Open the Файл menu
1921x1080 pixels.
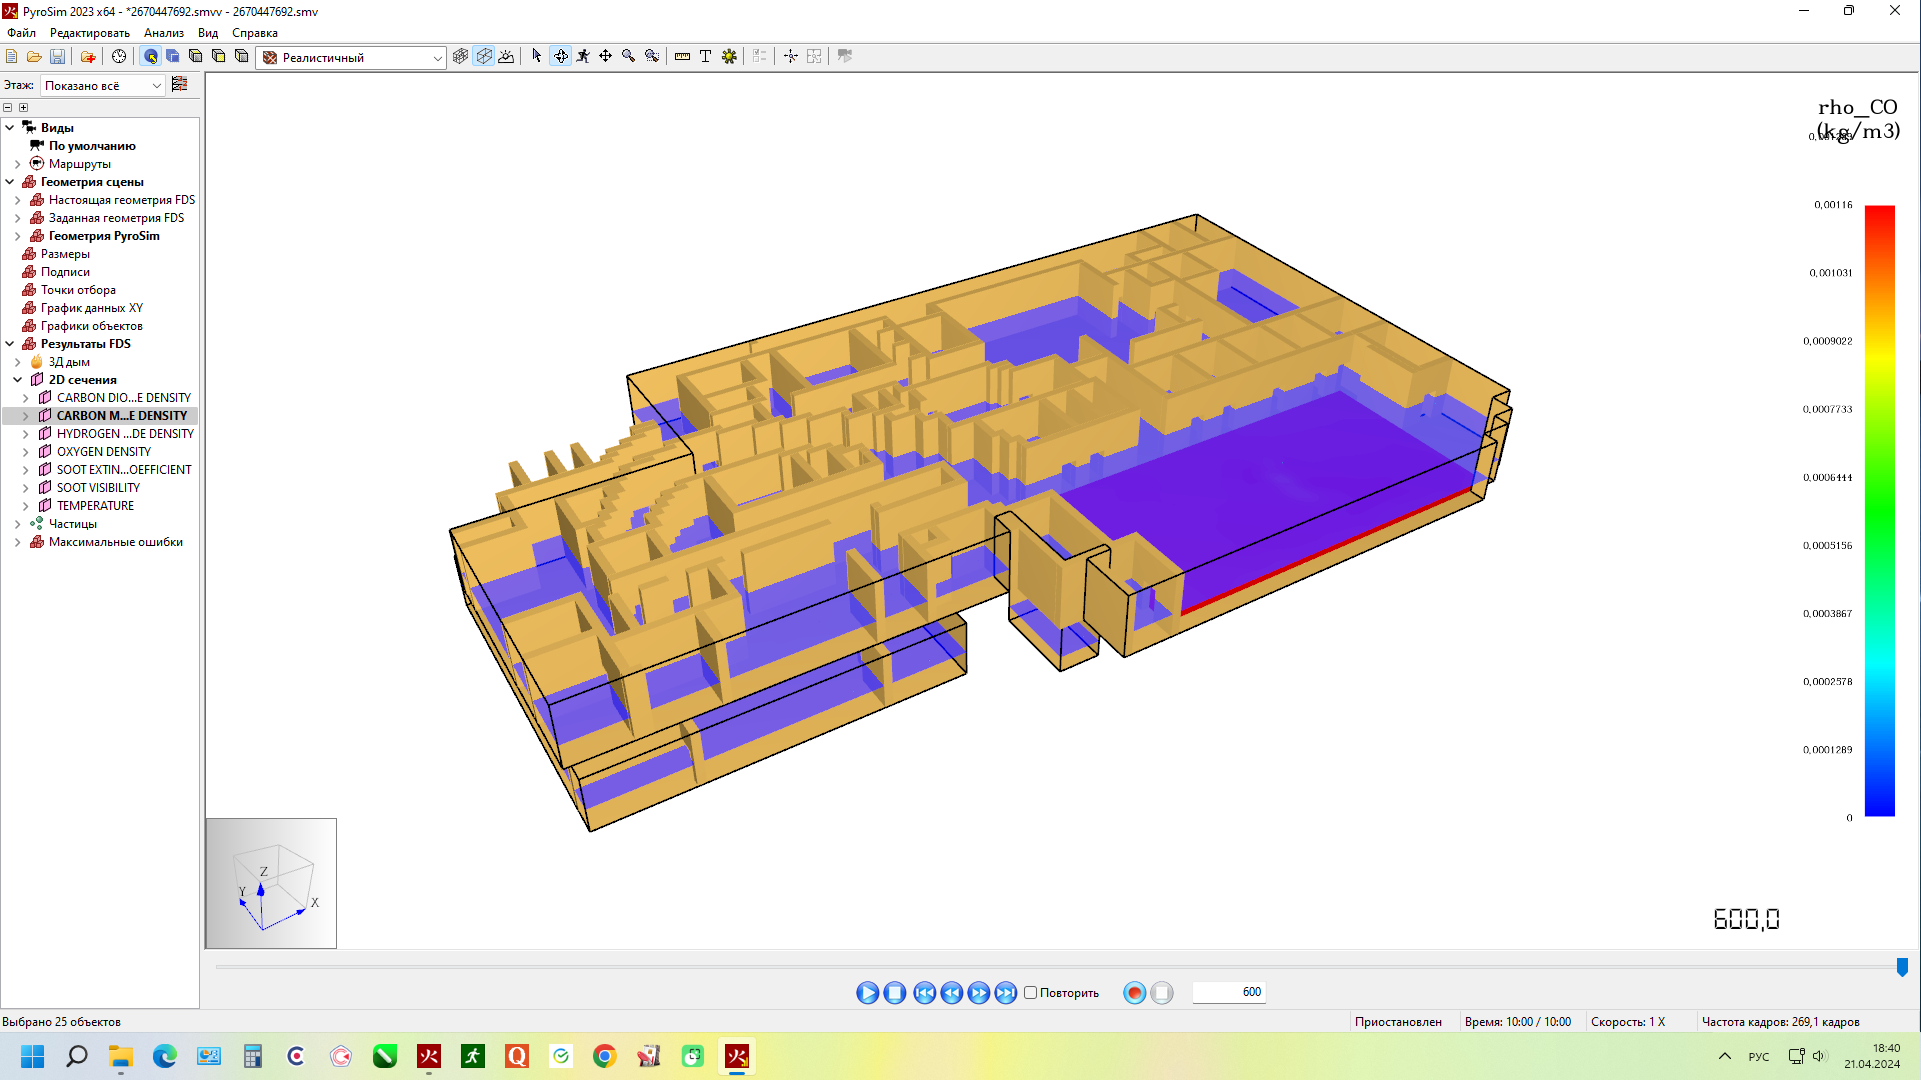pyautogui.click(x=21, y=33)
